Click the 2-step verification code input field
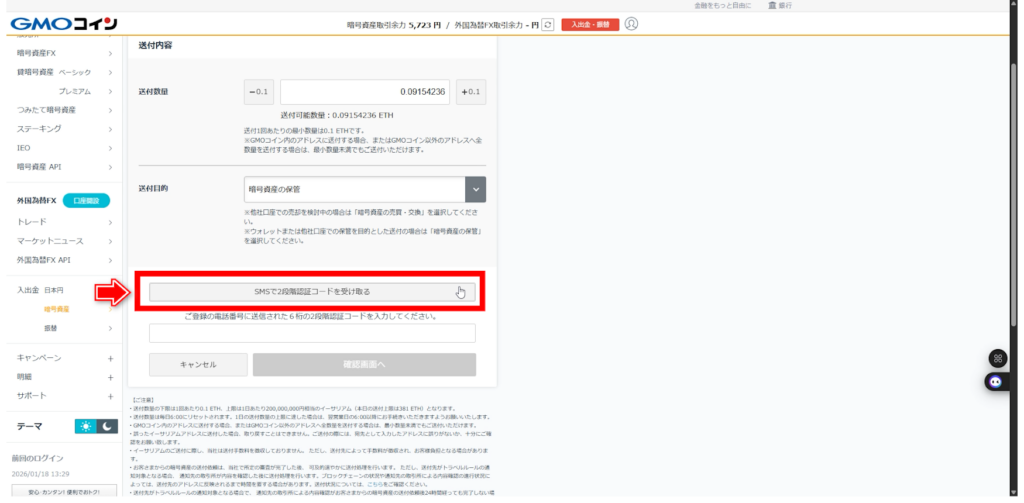Image resolution: width=1024 pixels, height=503 pixels. tap(312, 333)
